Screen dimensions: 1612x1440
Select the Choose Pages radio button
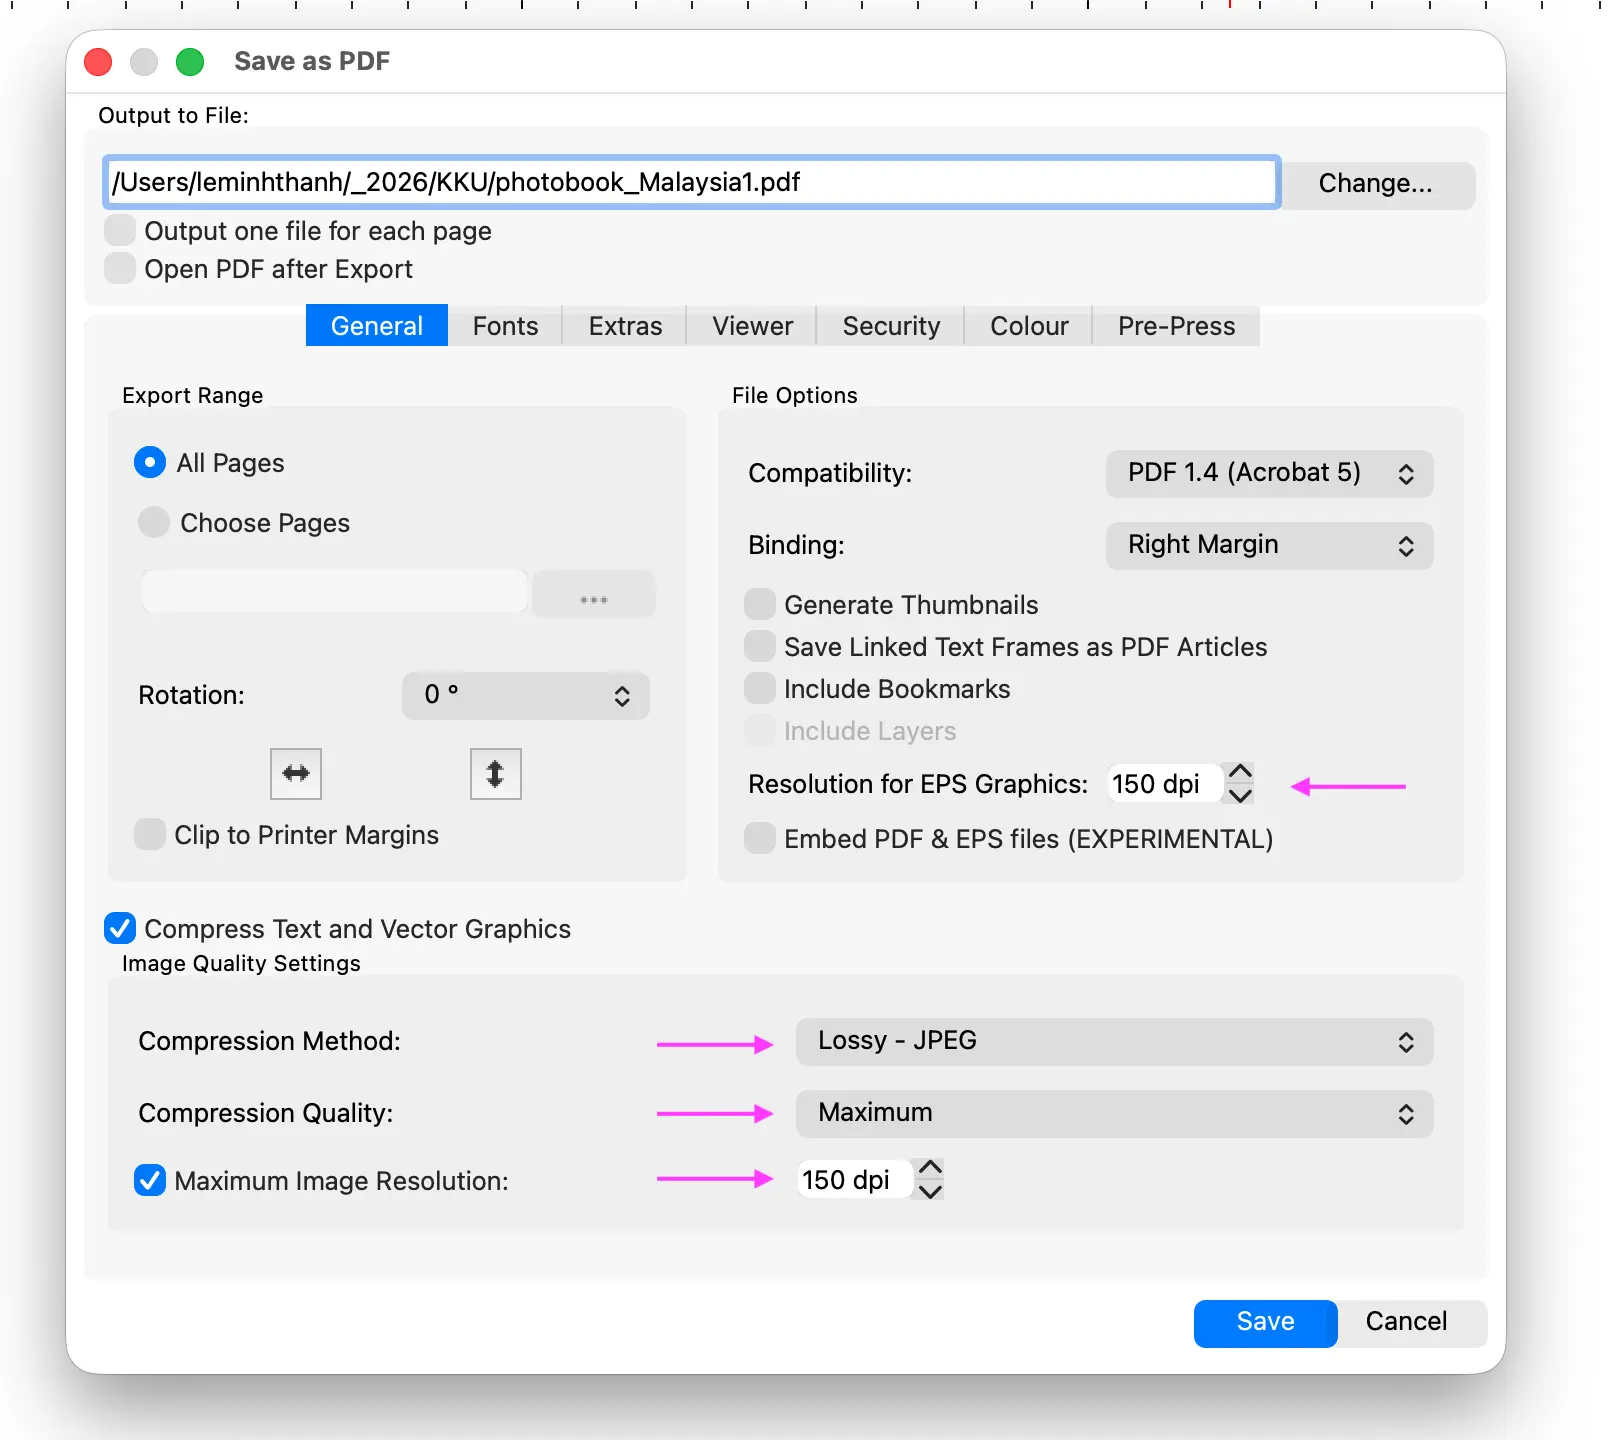[154, 522]
